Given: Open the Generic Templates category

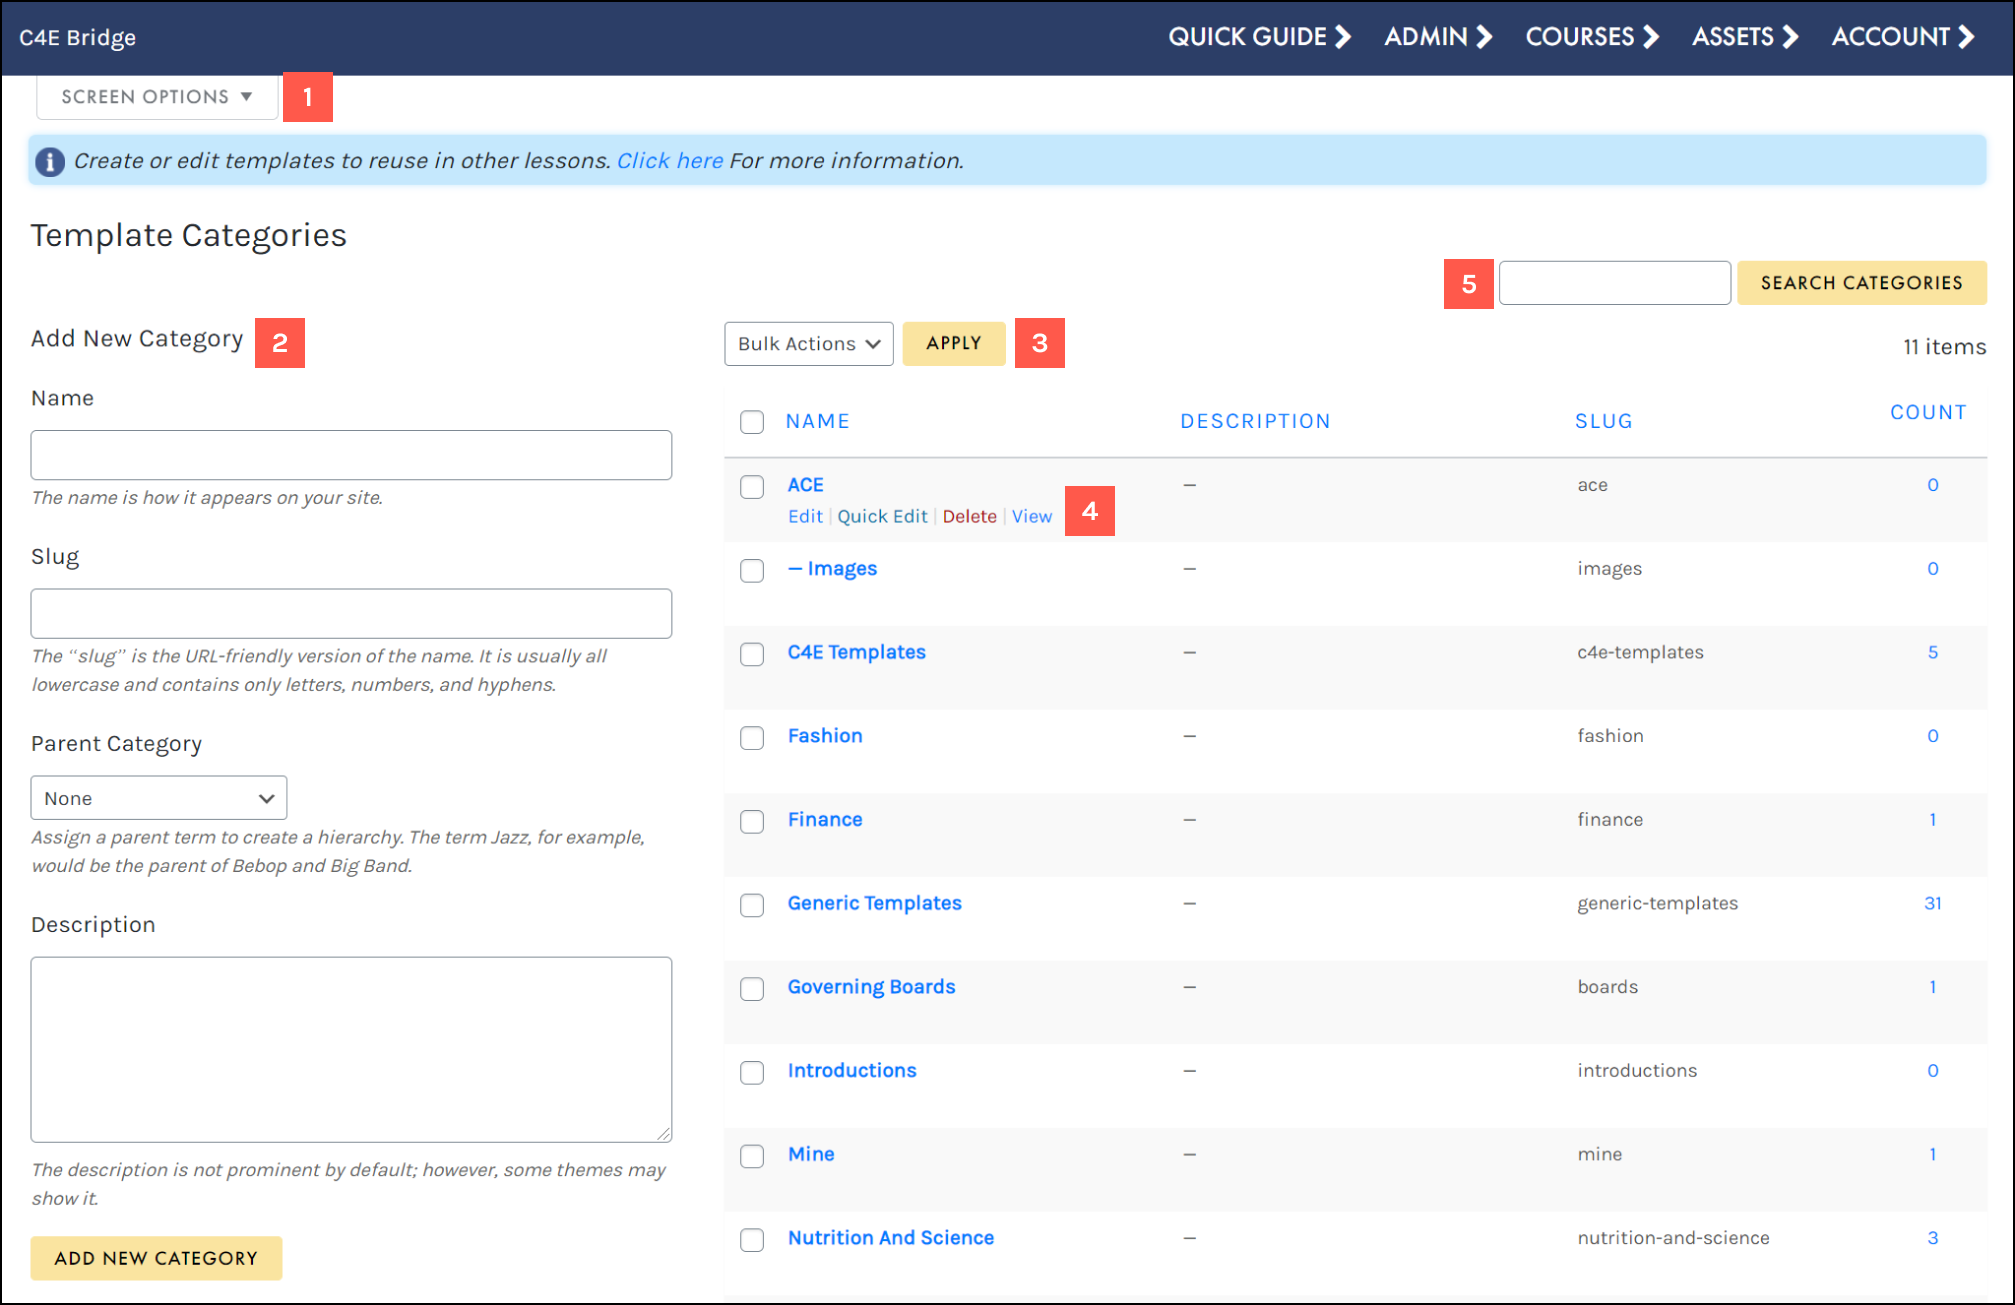Looking at the screenshot, I should [875, 903].
